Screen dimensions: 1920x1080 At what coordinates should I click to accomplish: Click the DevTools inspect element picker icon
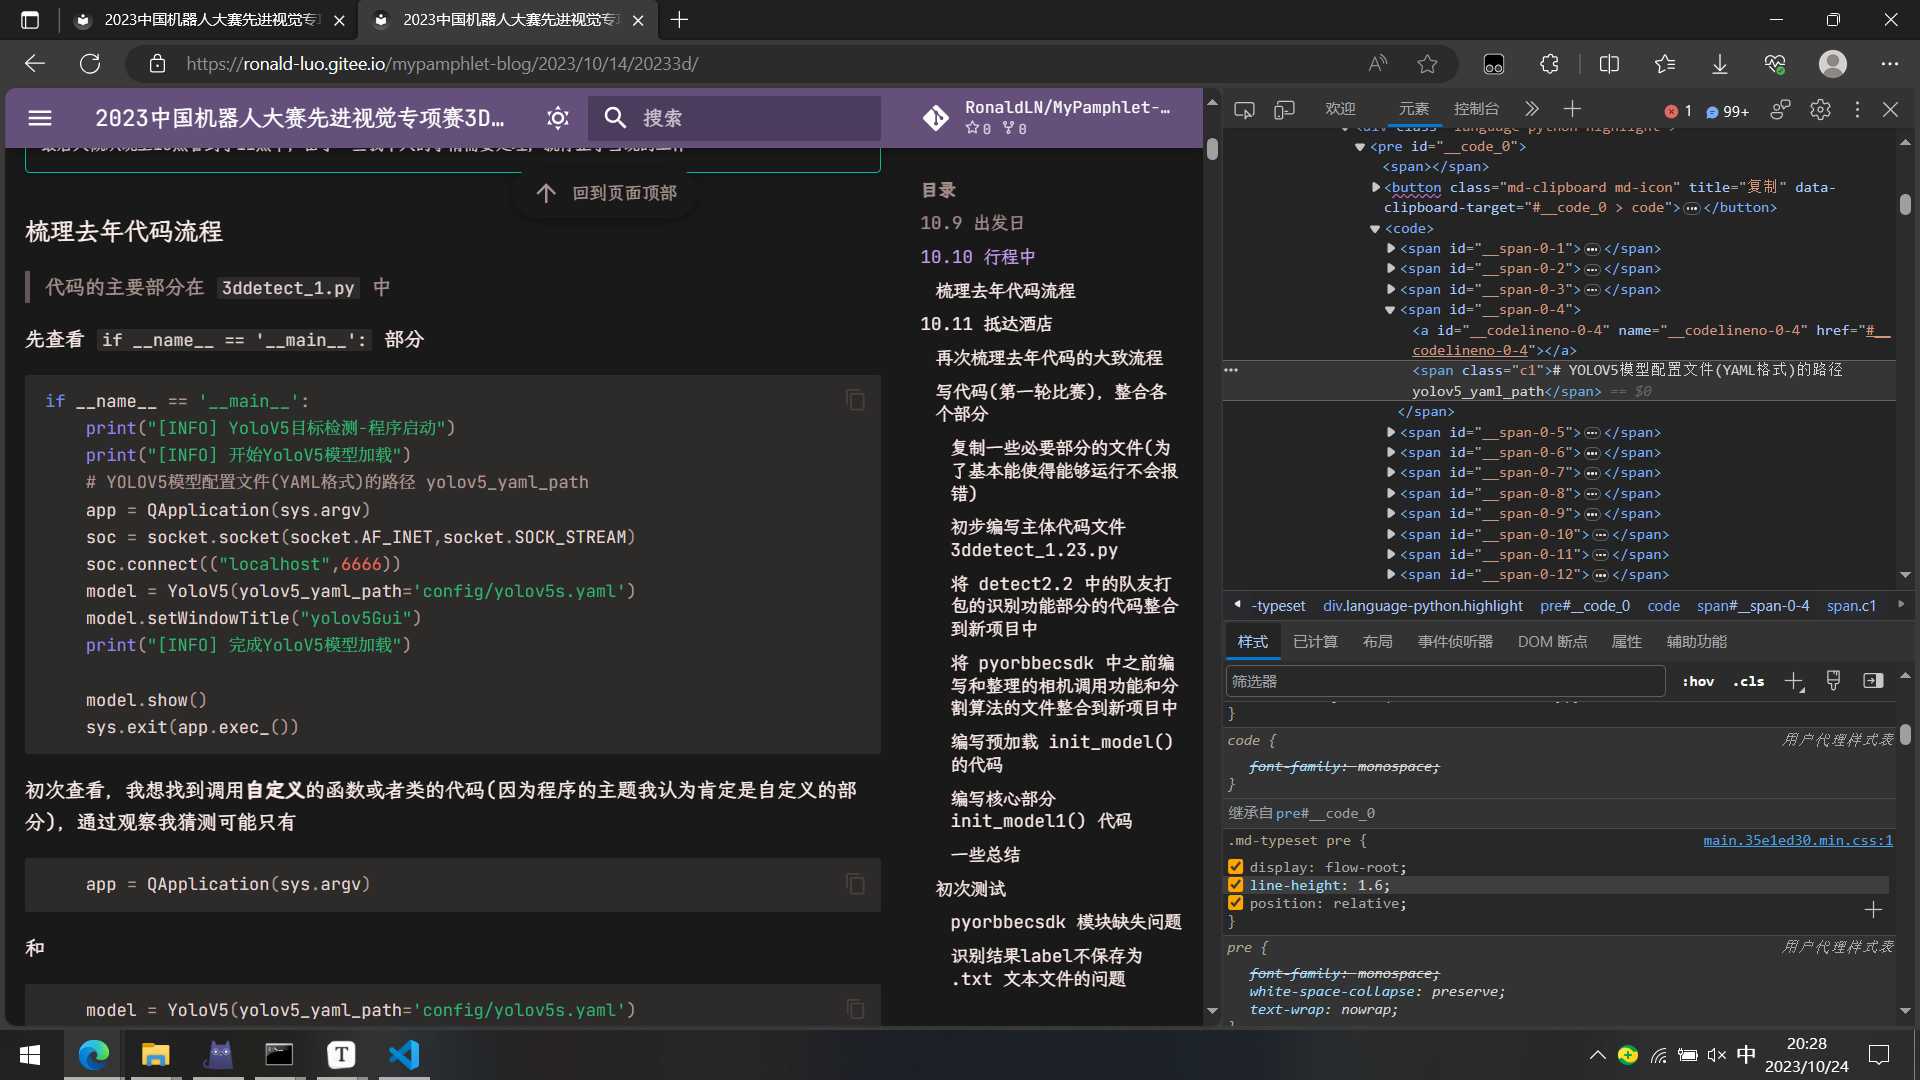click(1244, 110)
